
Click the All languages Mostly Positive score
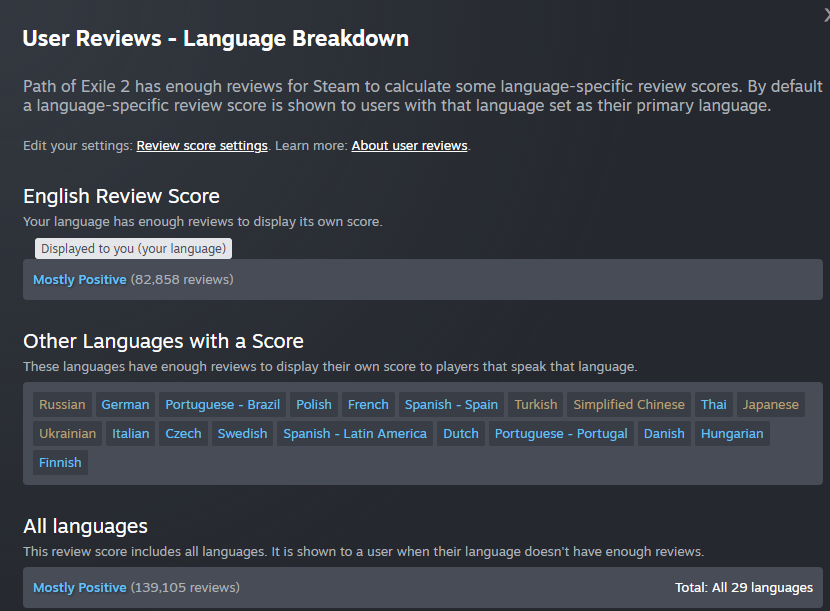pyautogui.click(x=79, y=588)
